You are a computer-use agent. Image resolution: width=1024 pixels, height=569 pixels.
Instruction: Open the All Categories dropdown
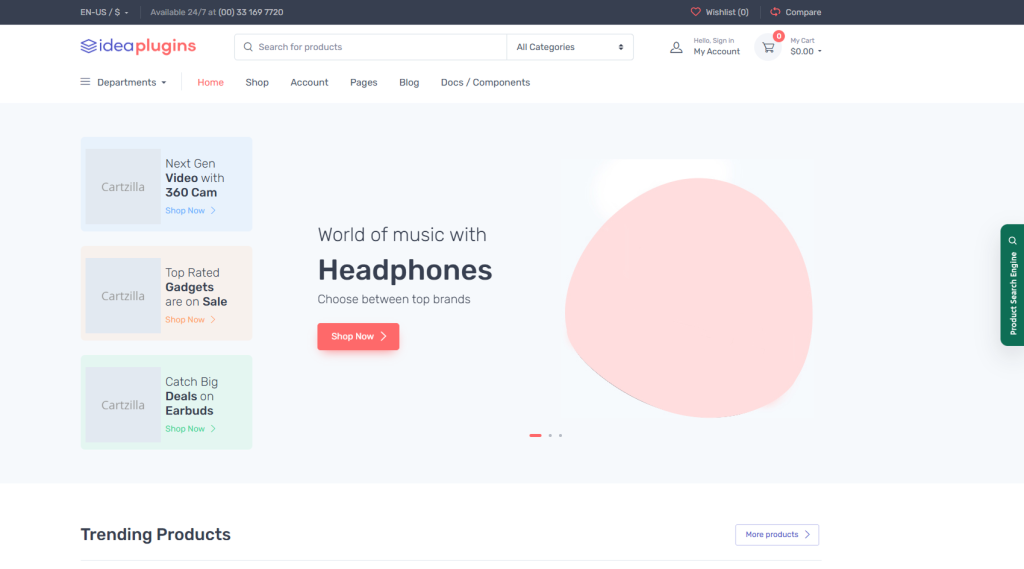569,47
